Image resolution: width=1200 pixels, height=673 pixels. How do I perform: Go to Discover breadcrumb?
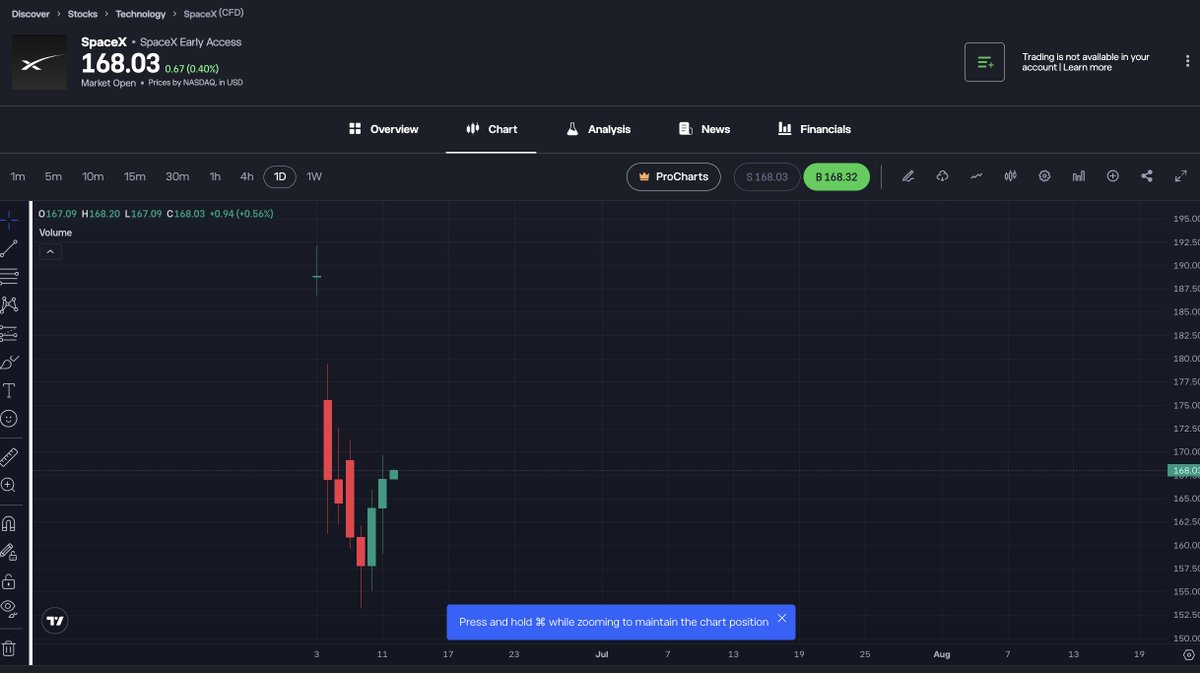pyautogui.click(x=31, y=14)
